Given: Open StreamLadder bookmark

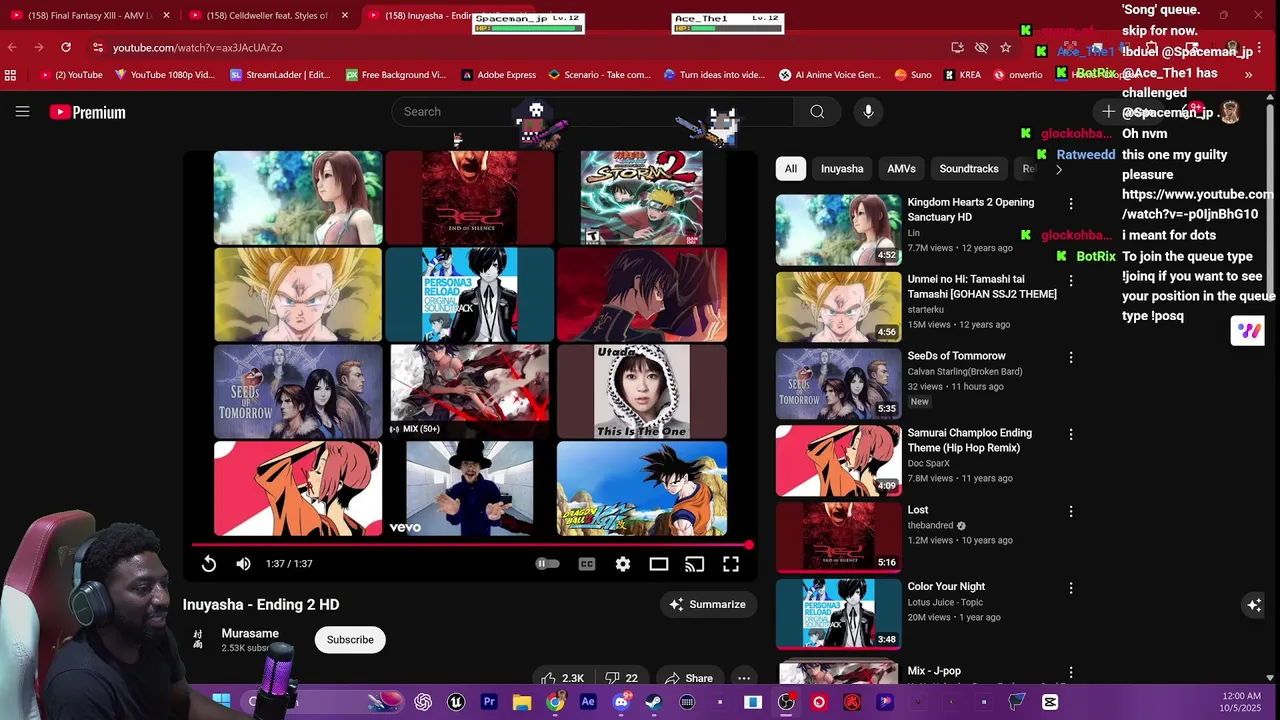Looking at the screenshot, I should (280, 75).
